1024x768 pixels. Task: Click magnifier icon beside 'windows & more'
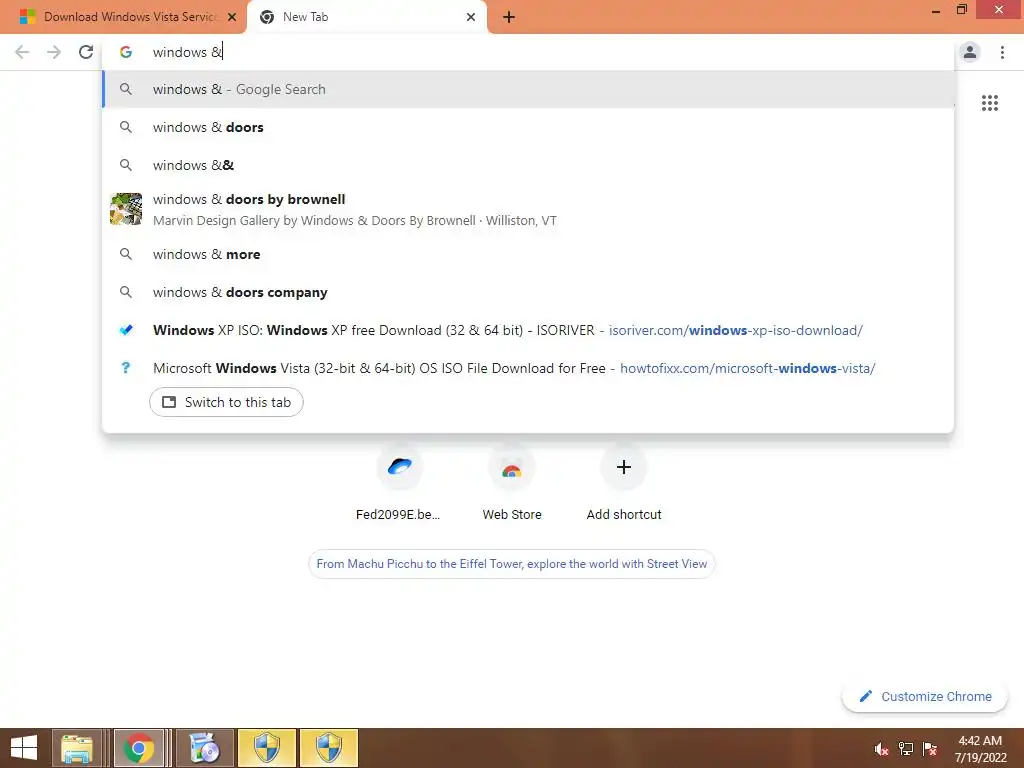[126, 254]
